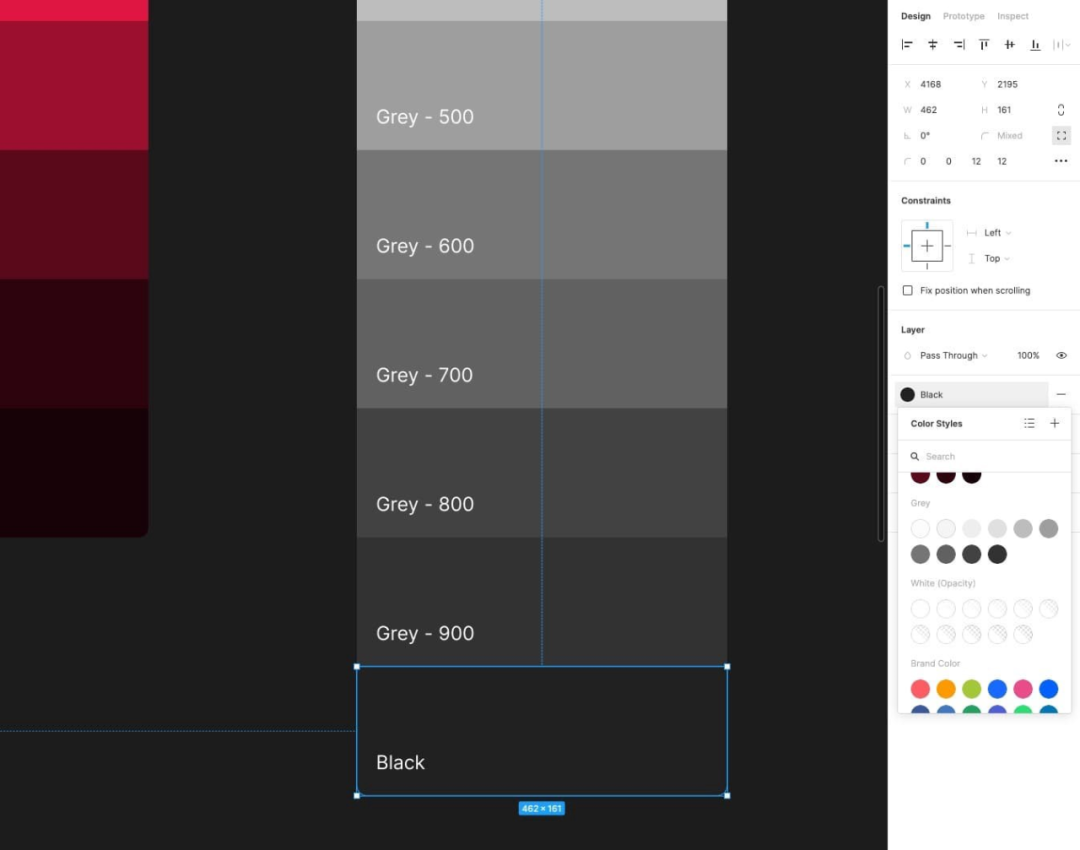1080x850 pixels.
Task: Click the Black text label on canvas
Action: pyautogui.click(x=400, y=763)
